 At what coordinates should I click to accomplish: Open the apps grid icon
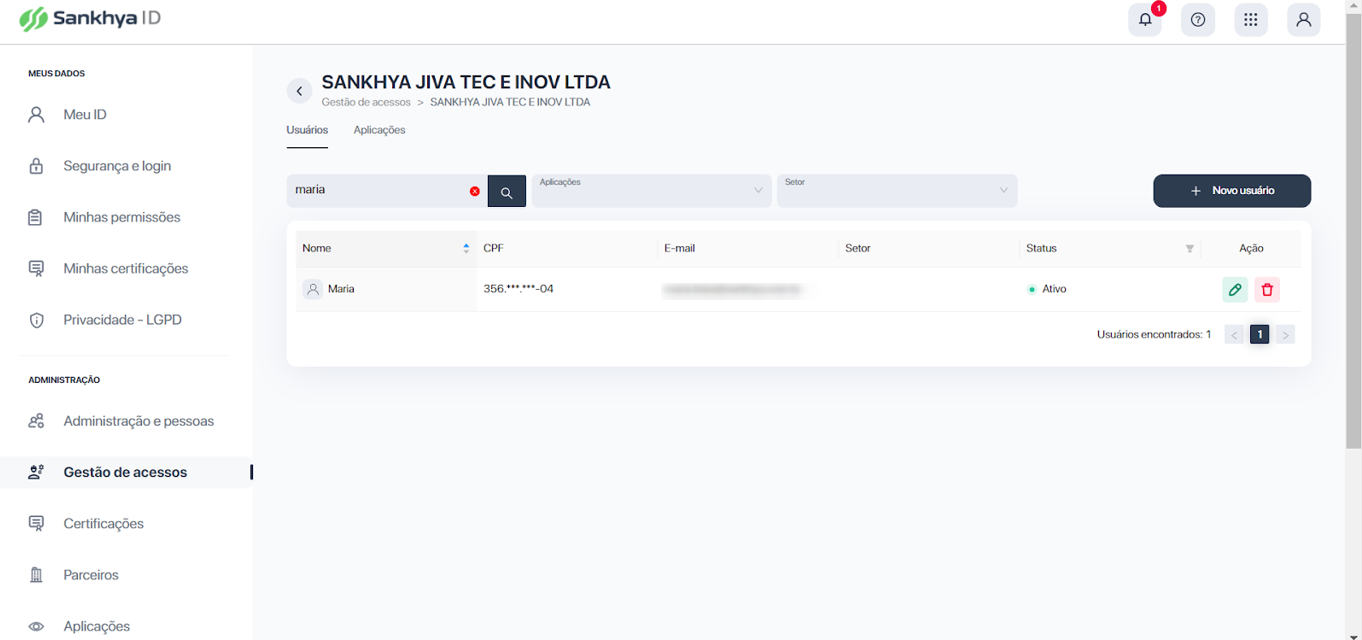[1251, 20]
